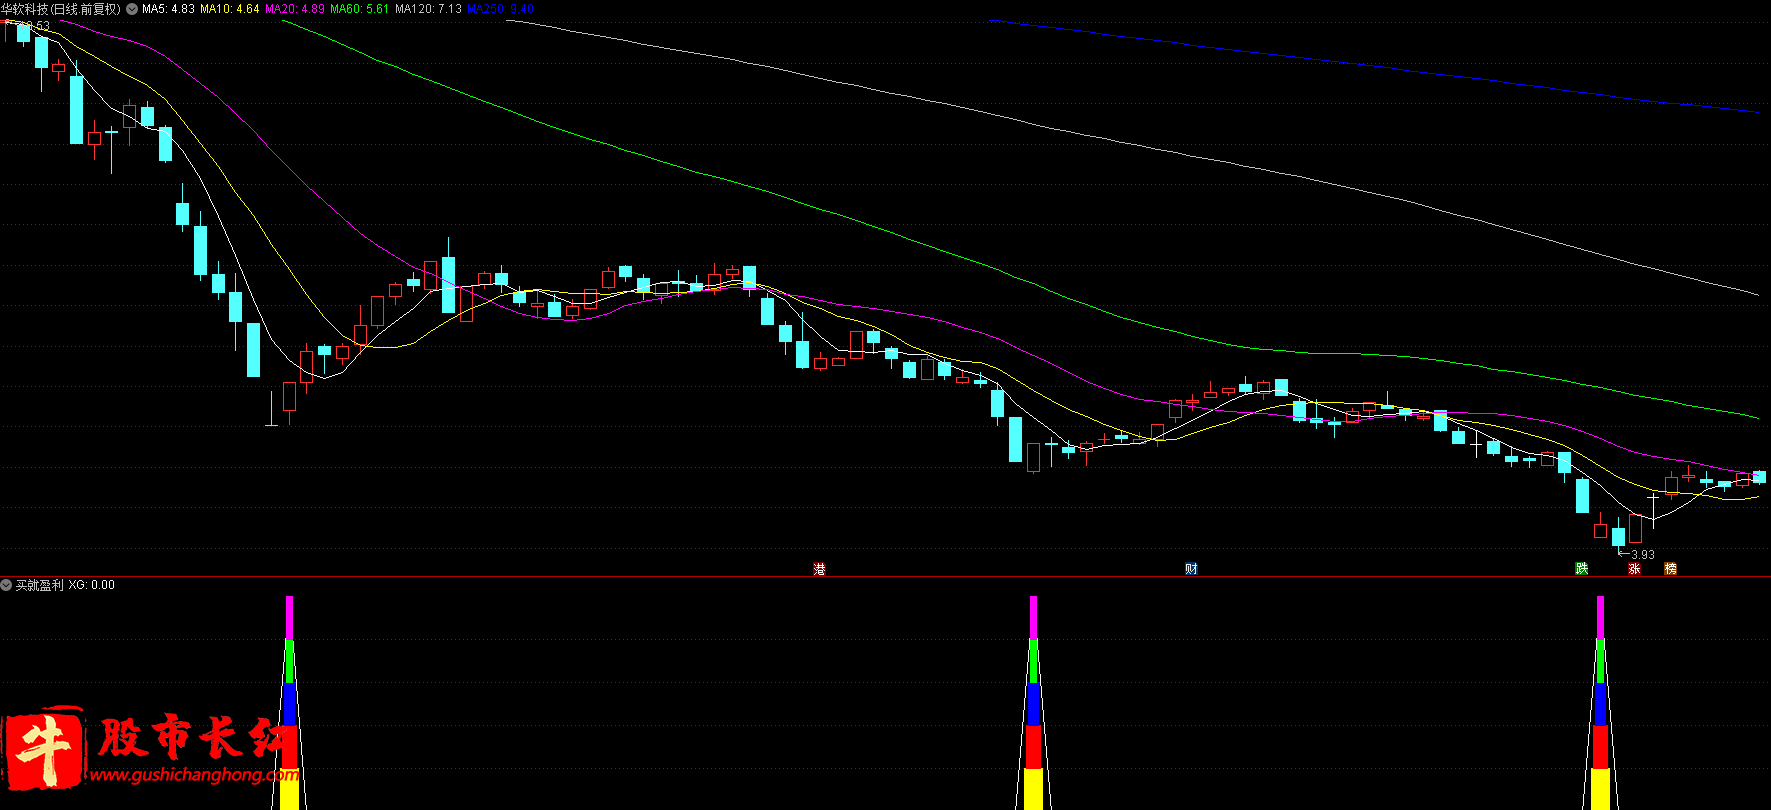The height and width of the screenshot is (810, 1771).
Task: Click the 3.93 low price label
Action: tap(1643, 554)
